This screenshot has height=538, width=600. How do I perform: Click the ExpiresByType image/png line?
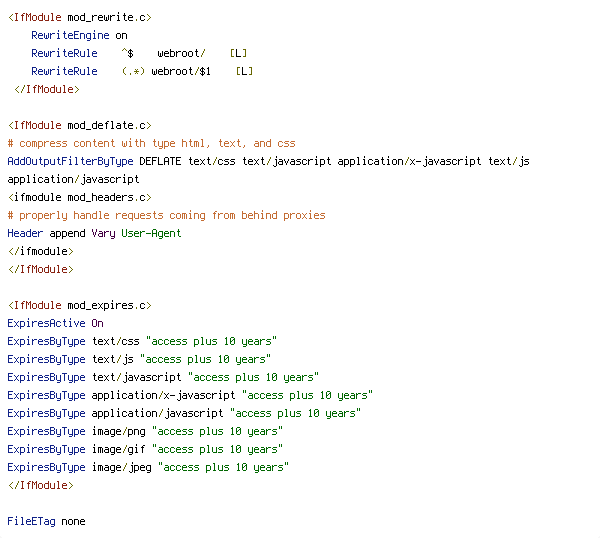pos(145,431)
